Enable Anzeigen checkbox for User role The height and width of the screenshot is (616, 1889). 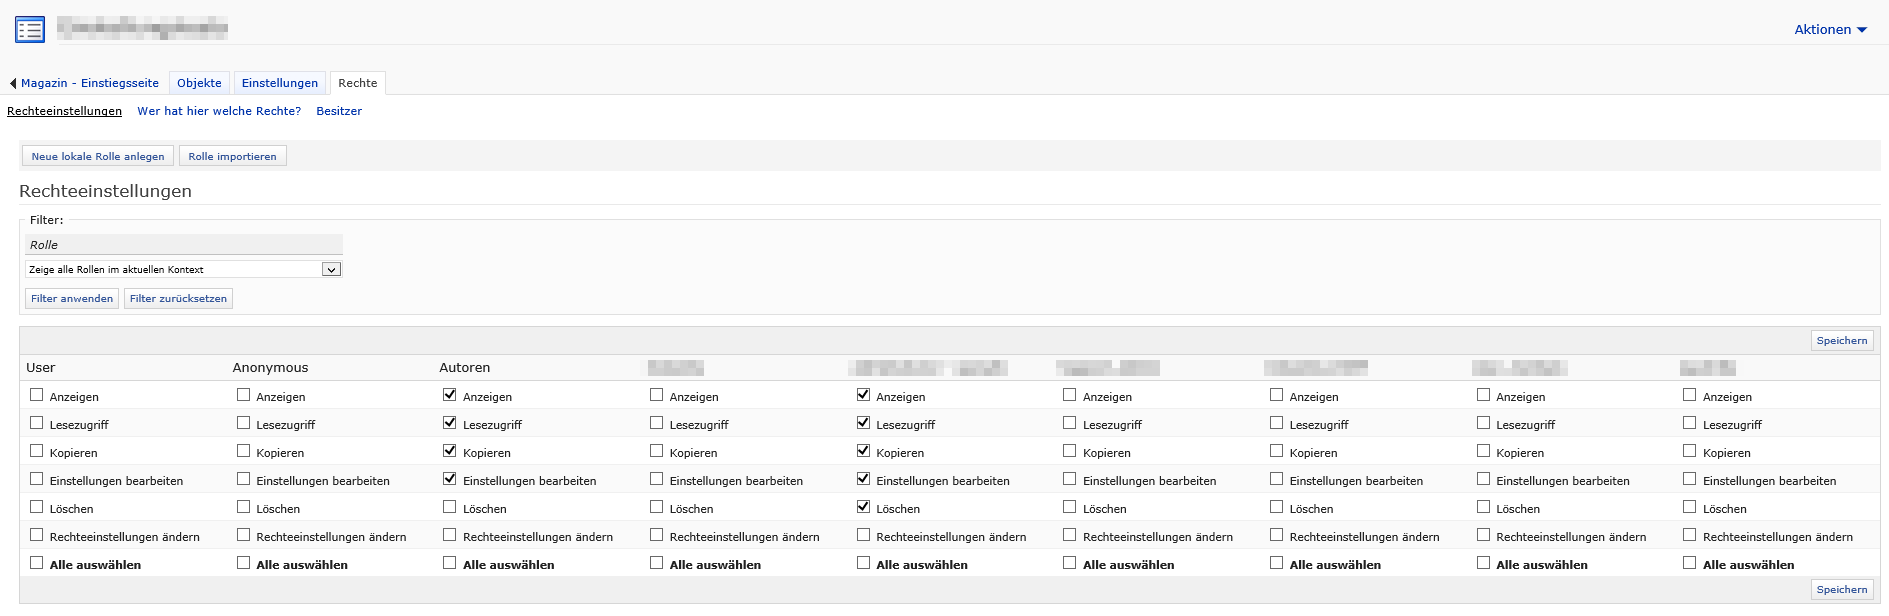pyautogui.click(x=37, y=396)
